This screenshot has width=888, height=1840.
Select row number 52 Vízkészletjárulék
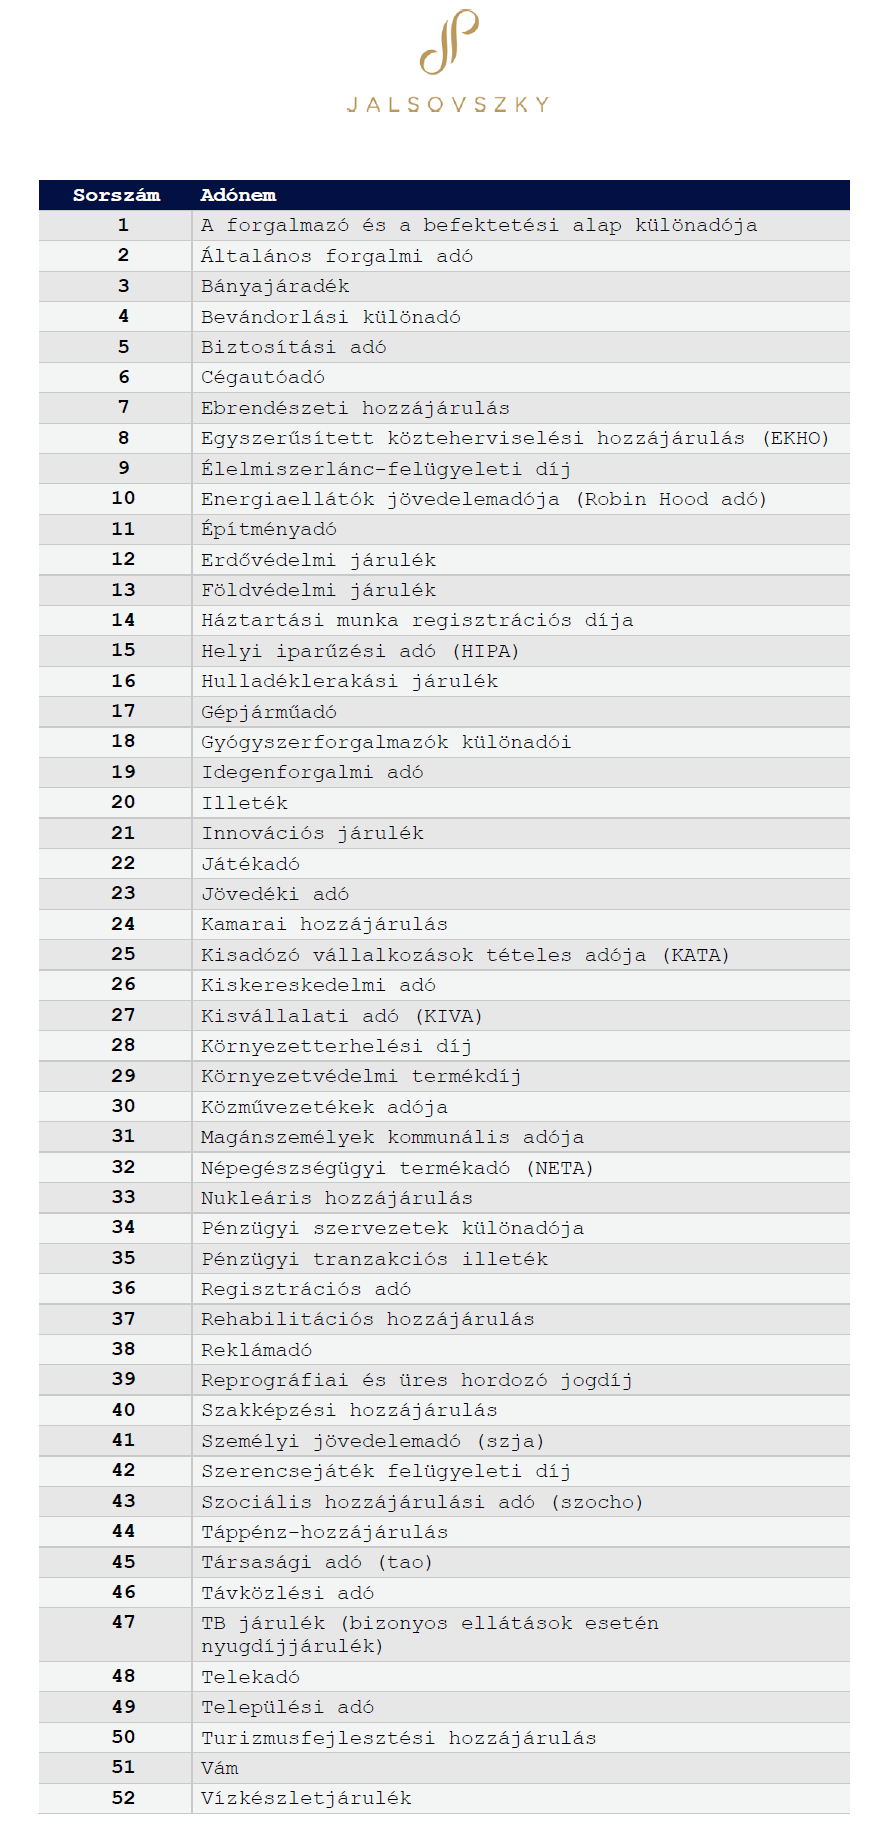444,1798
